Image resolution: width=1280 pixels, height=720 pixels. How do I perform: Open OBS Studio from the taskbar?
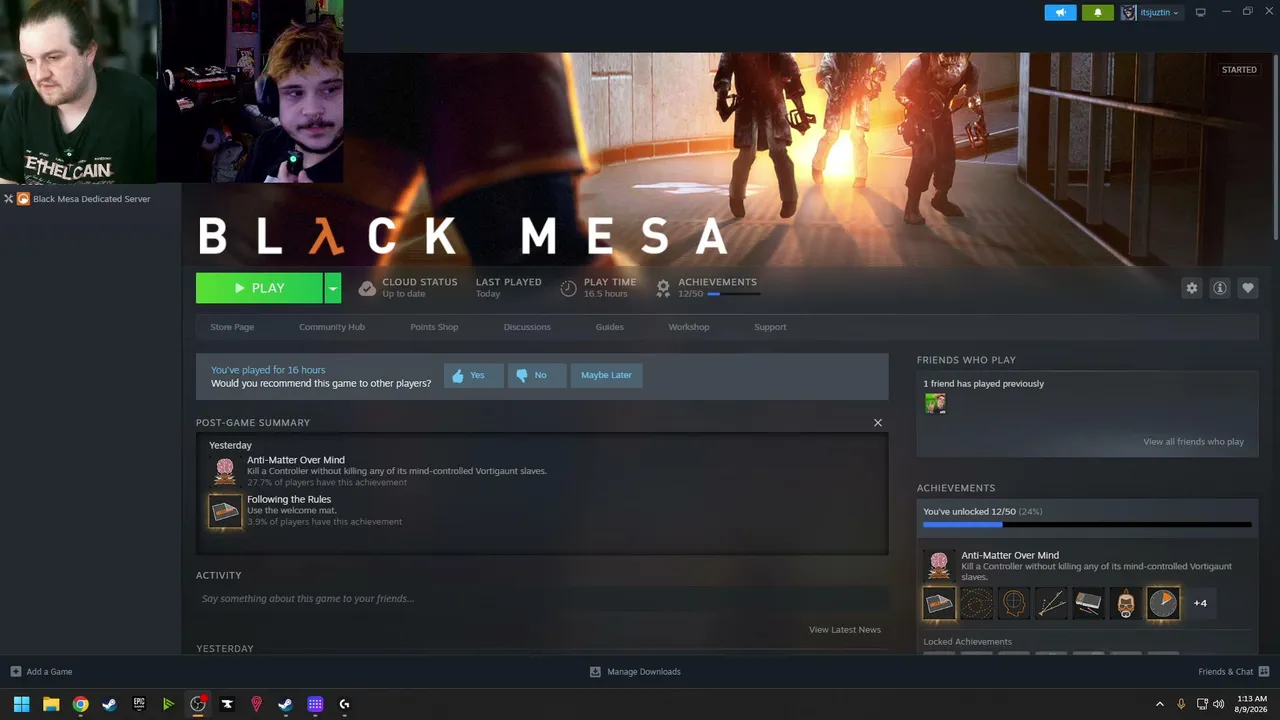pyautogui.click(x=198, y=704)
